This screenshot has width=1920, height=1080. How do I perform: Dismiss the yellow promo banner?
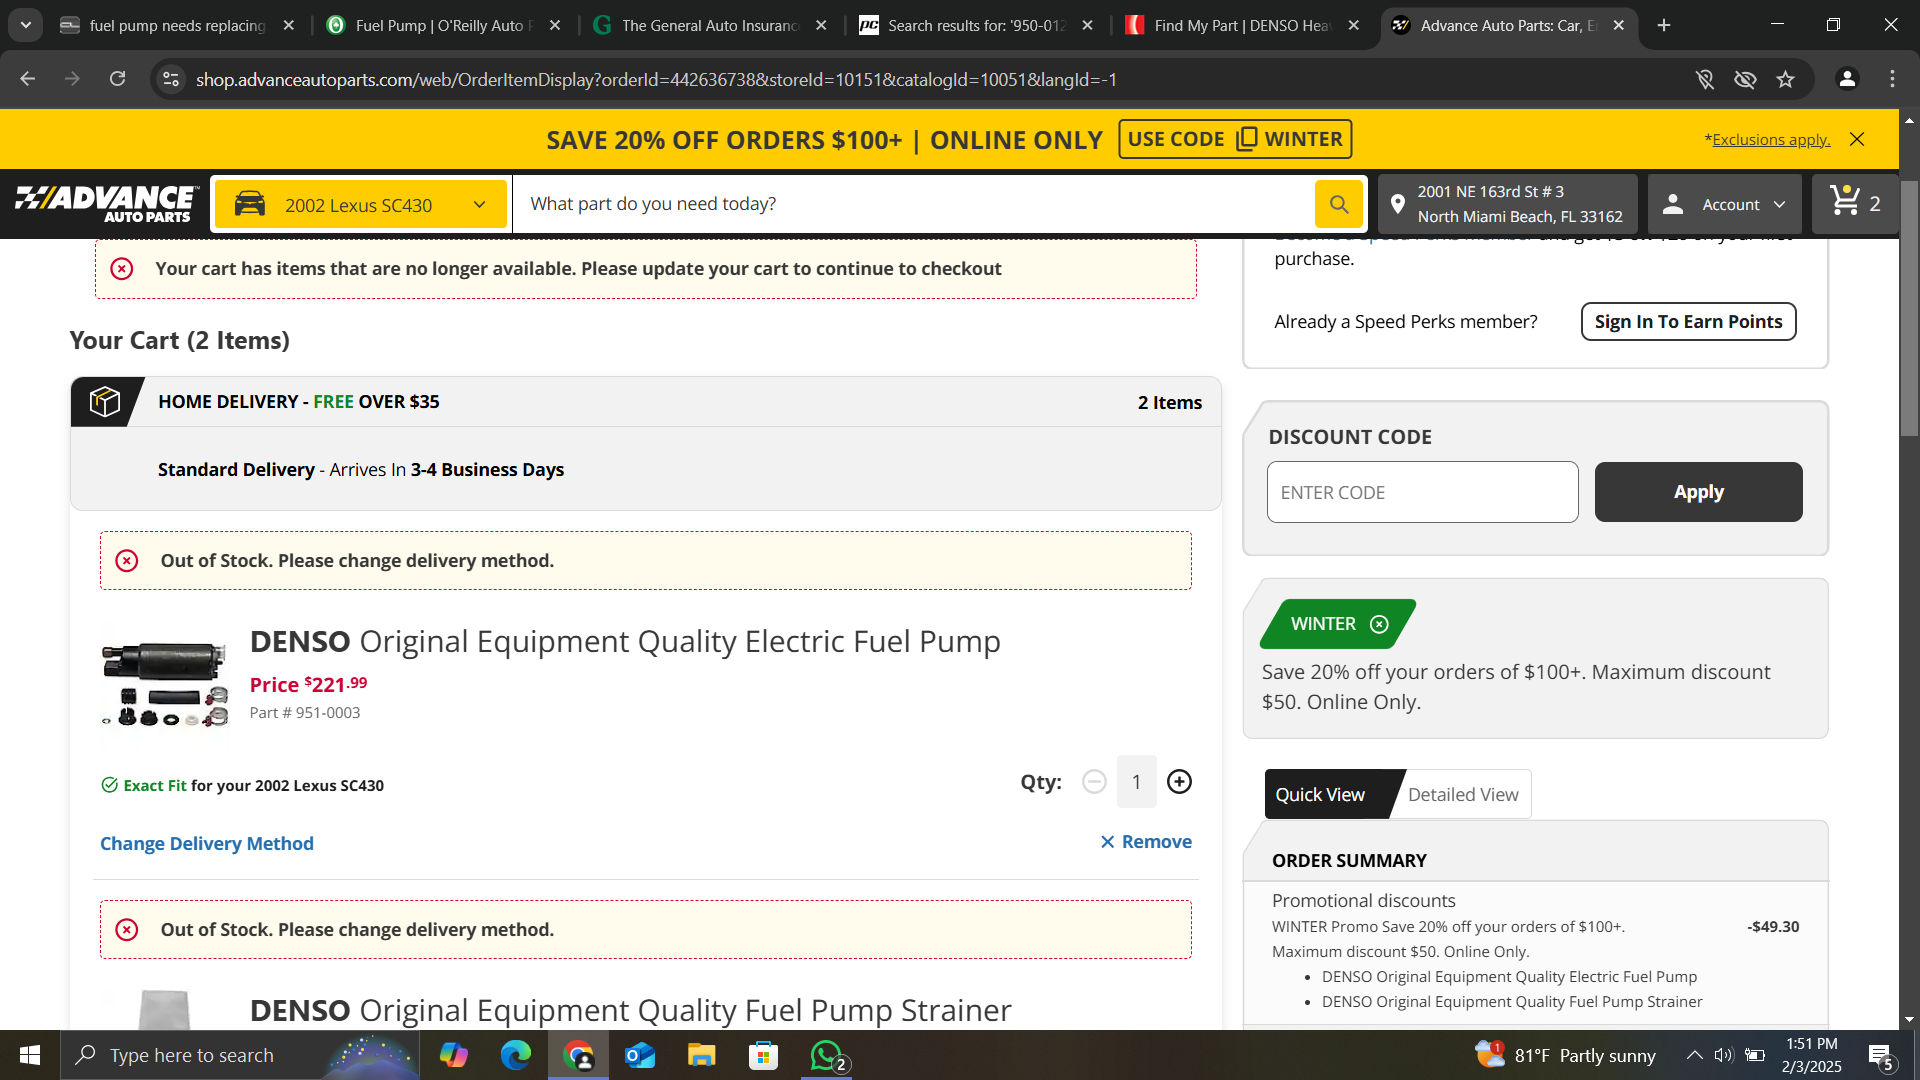pyautogui.click(x=1857, y=139)
